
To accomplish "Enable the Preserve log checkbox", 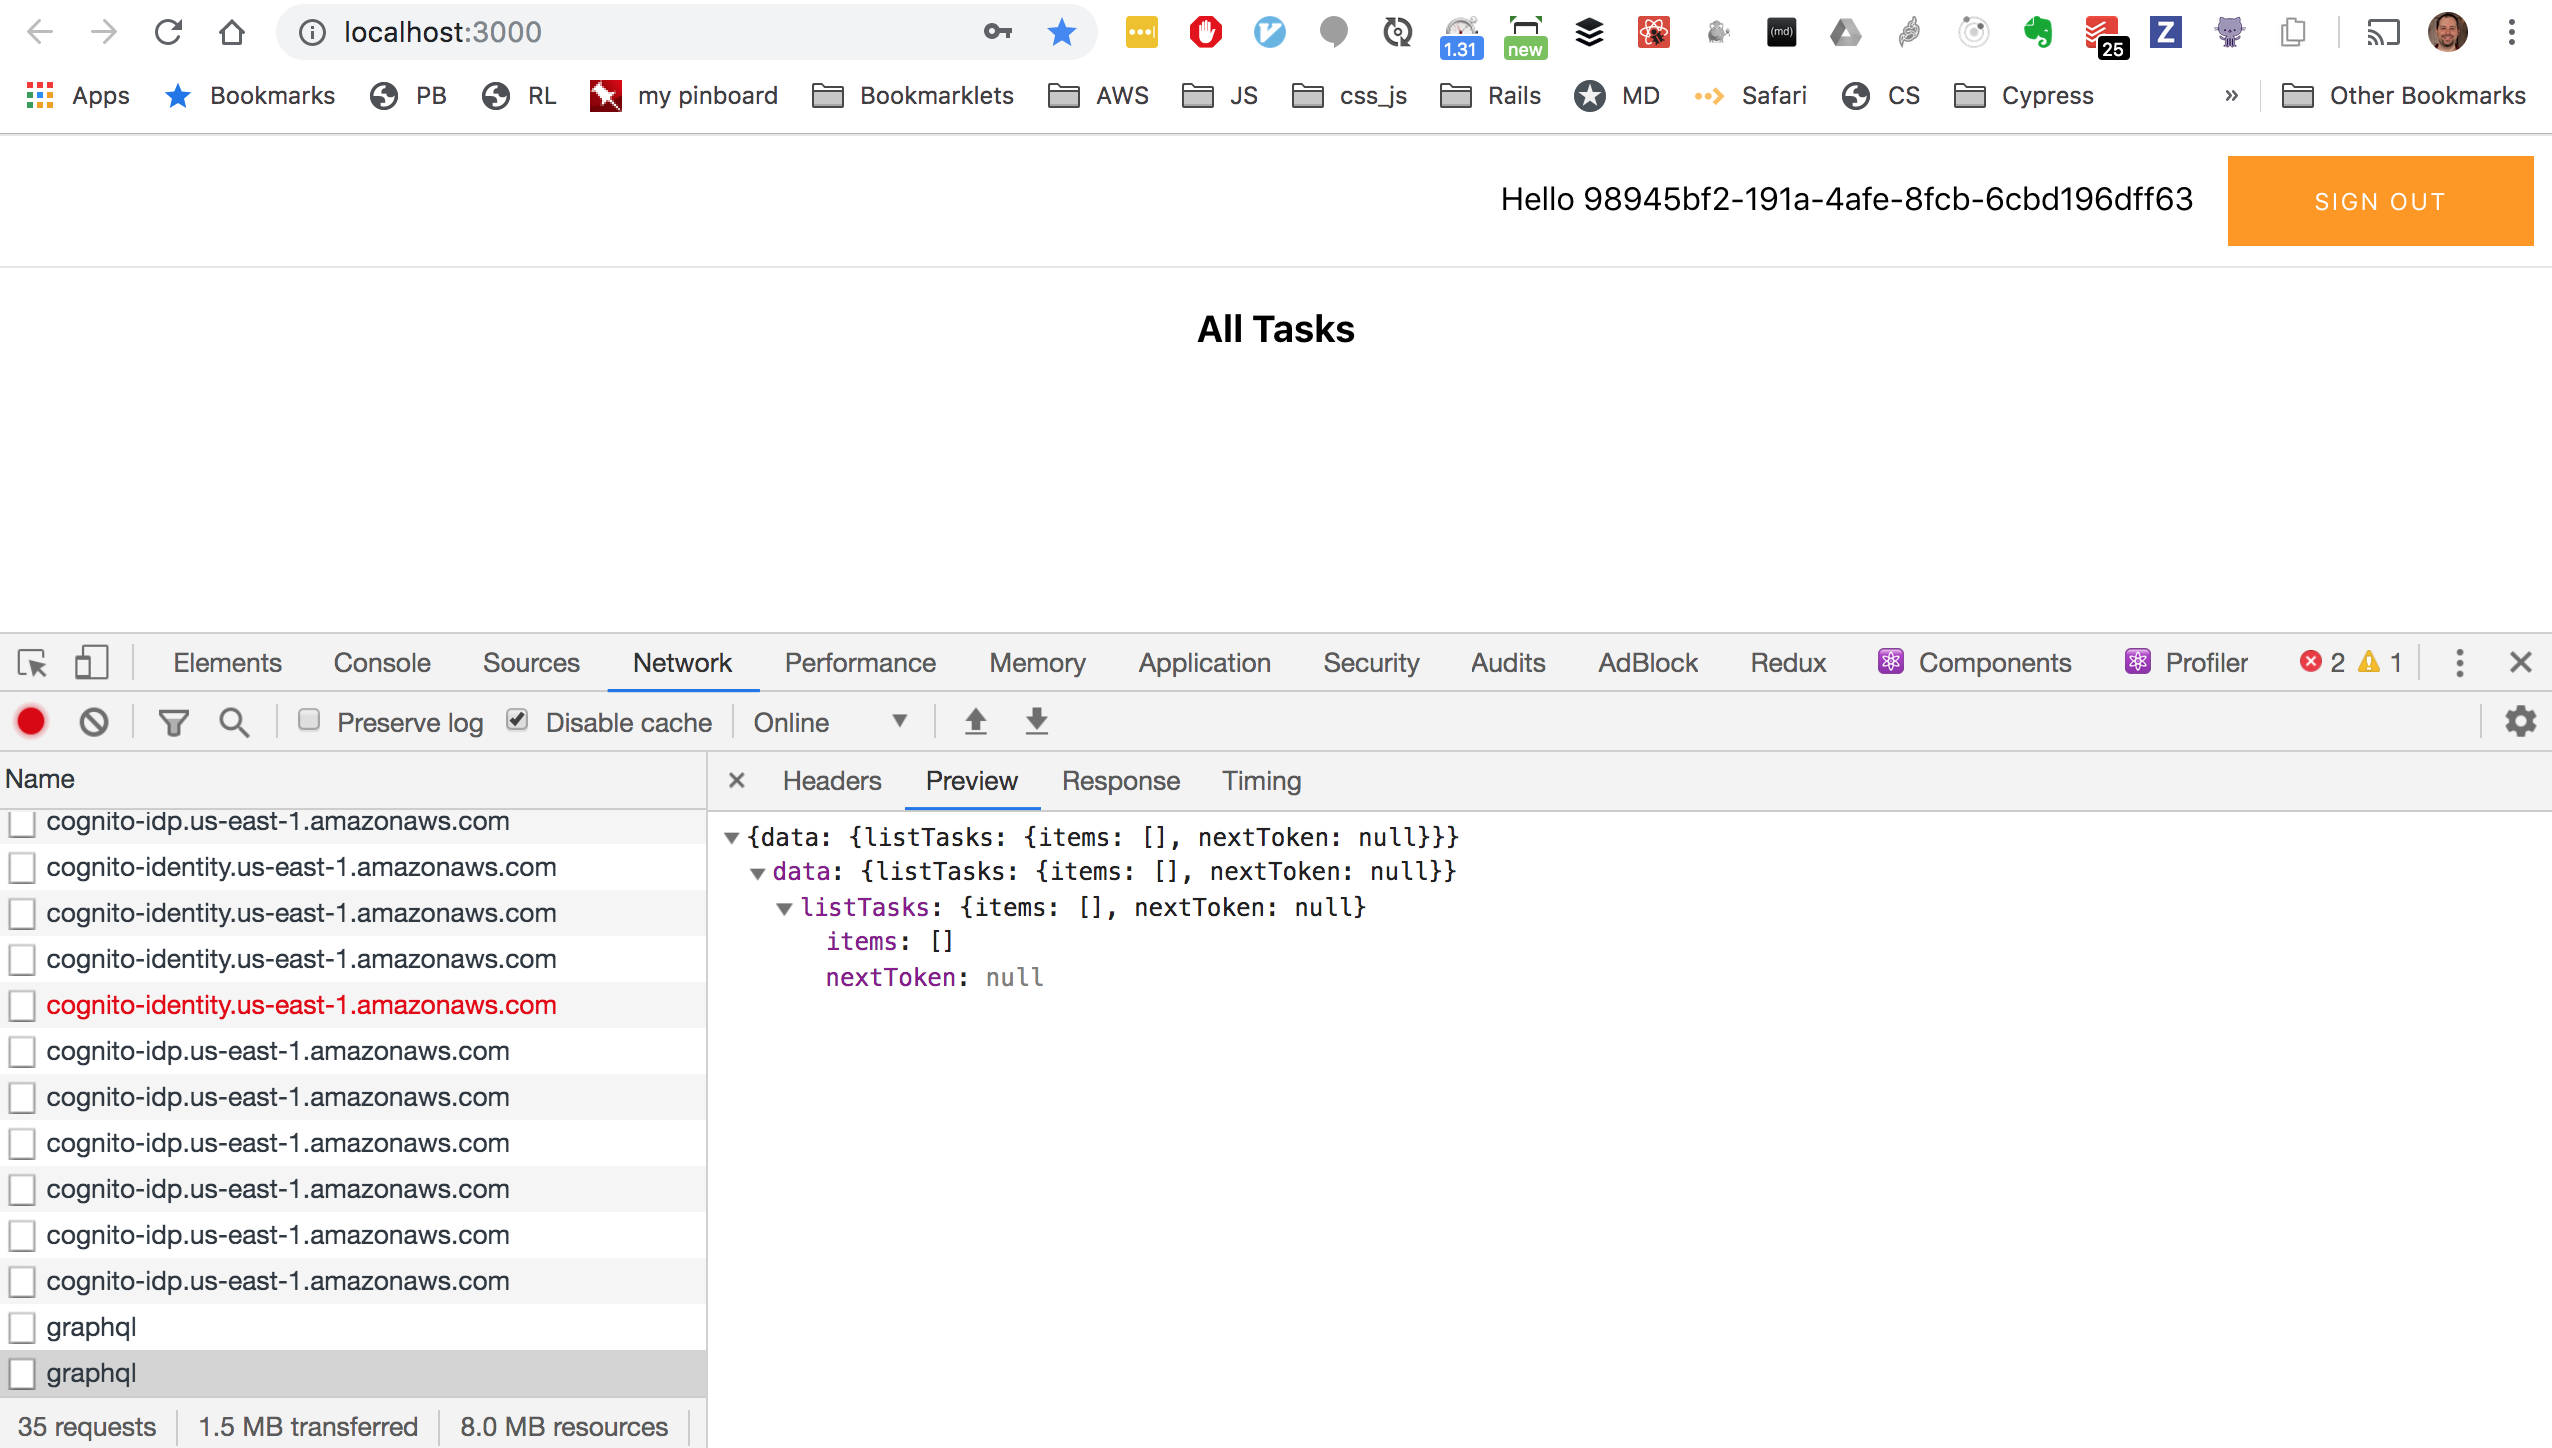I will coord(310,720).
